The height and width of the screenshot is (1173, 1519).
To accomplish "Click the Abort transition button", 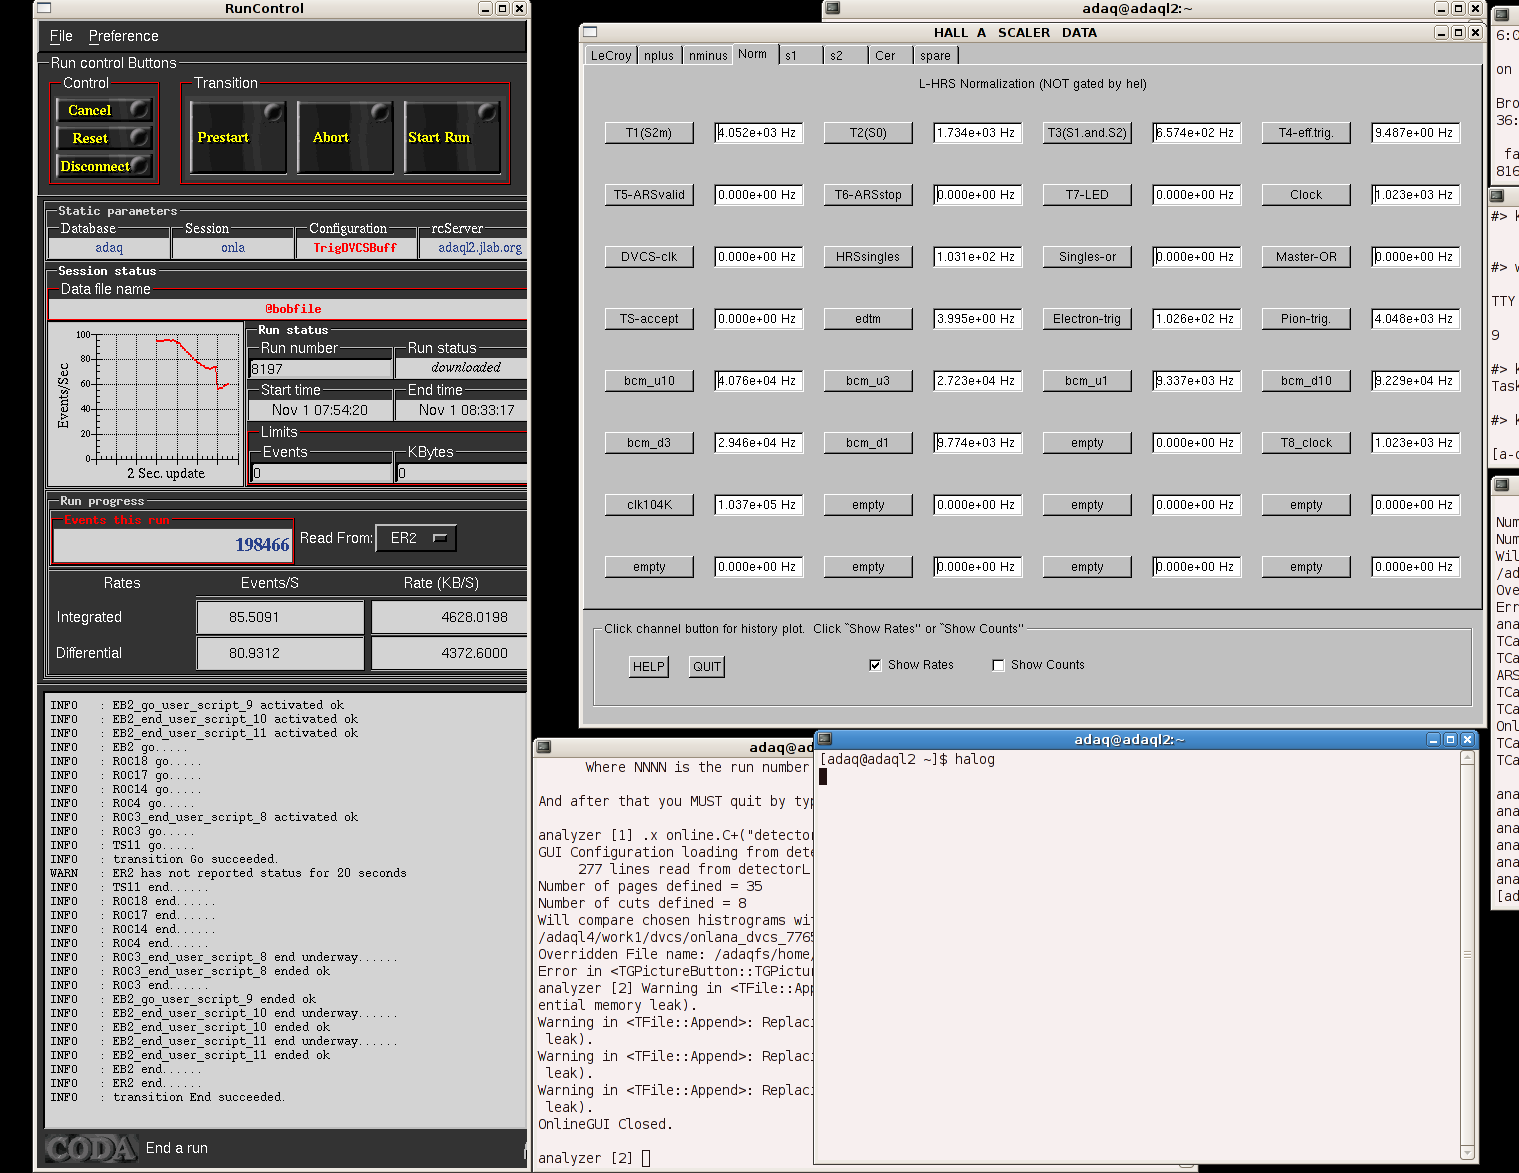I will (x=345, y=137).
